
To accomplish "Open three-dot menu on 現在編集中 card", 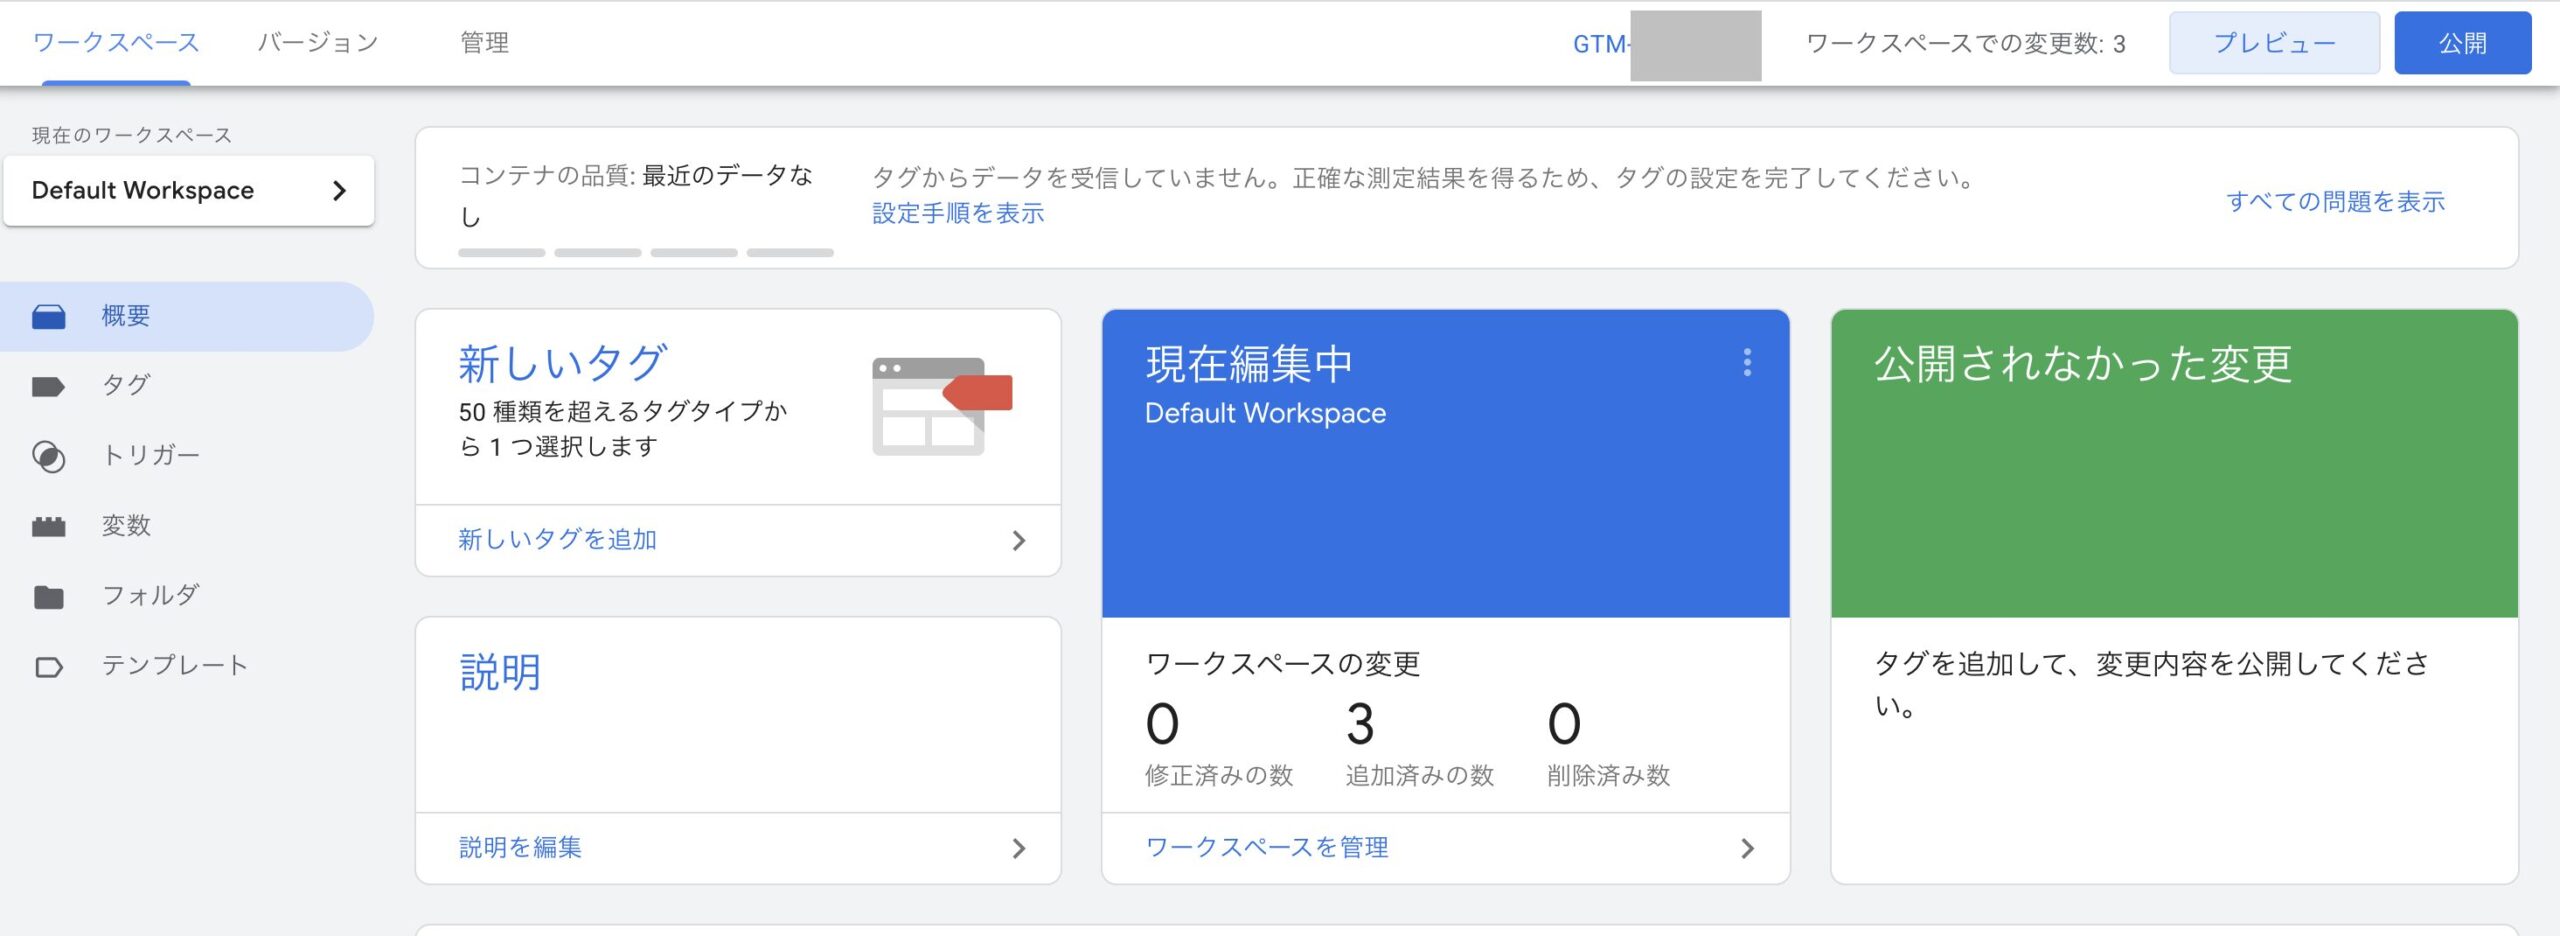I will tap(1747, 362).
